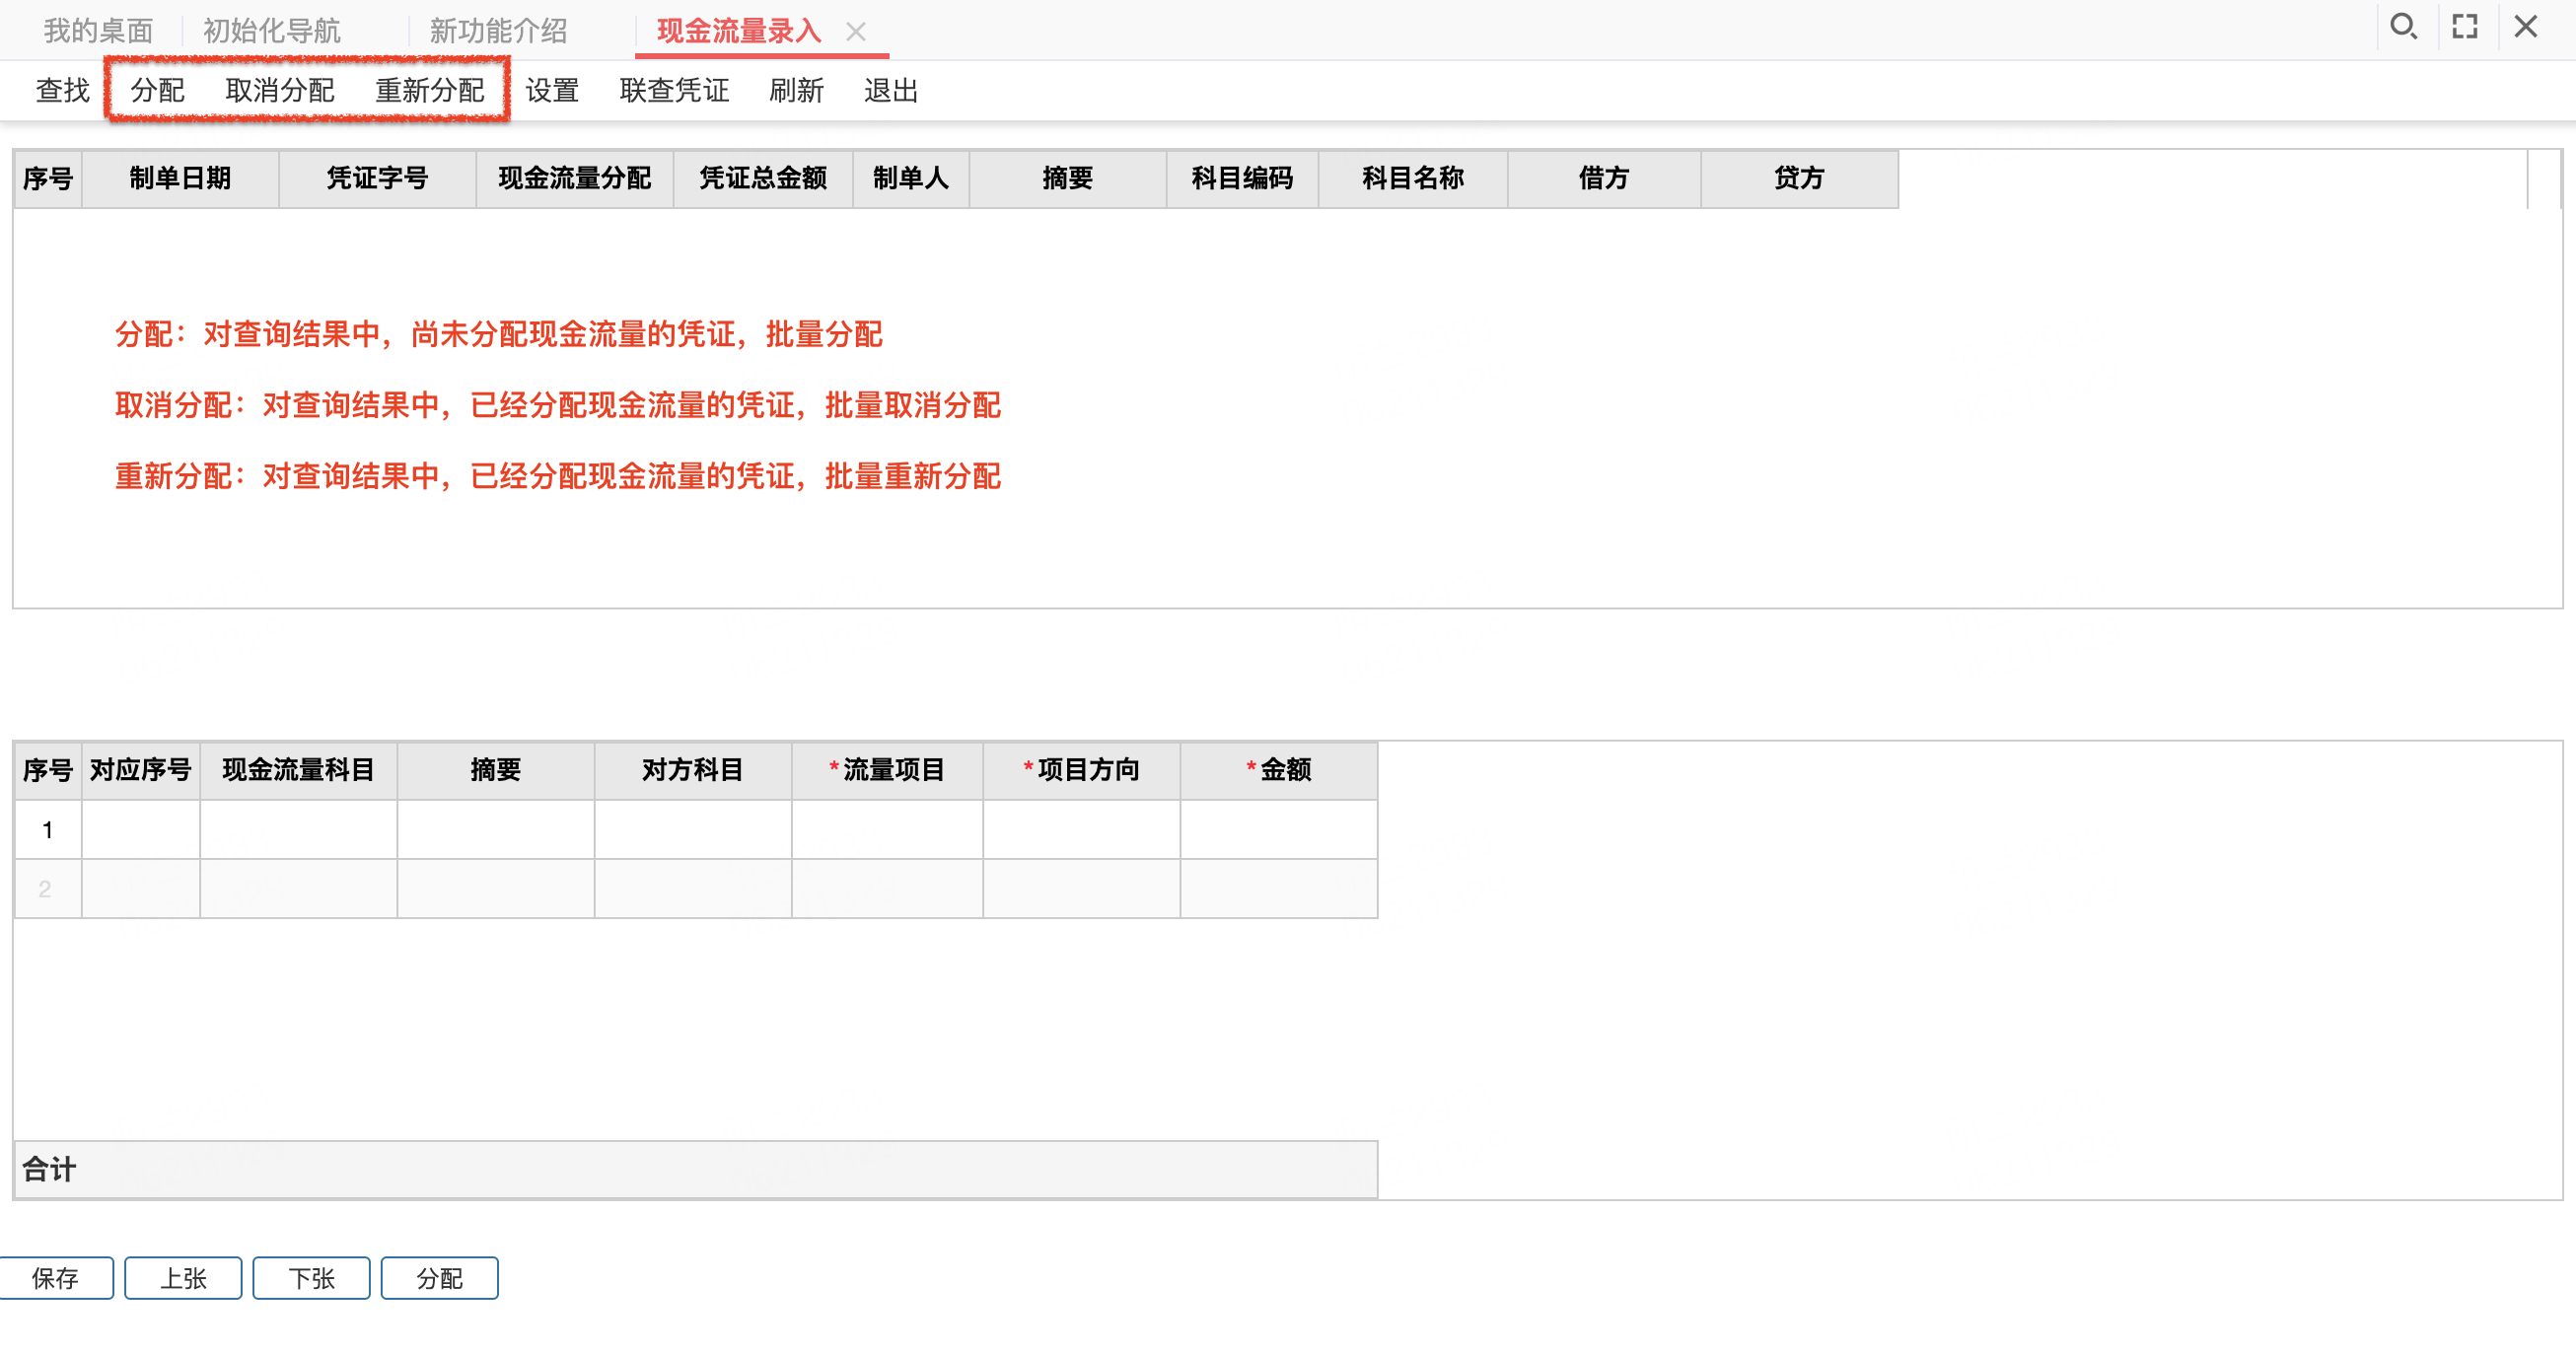Click 流量项目 cell in row 1
The width and height of the screenshot is (2576, 1355).
[x=886, y=830]
